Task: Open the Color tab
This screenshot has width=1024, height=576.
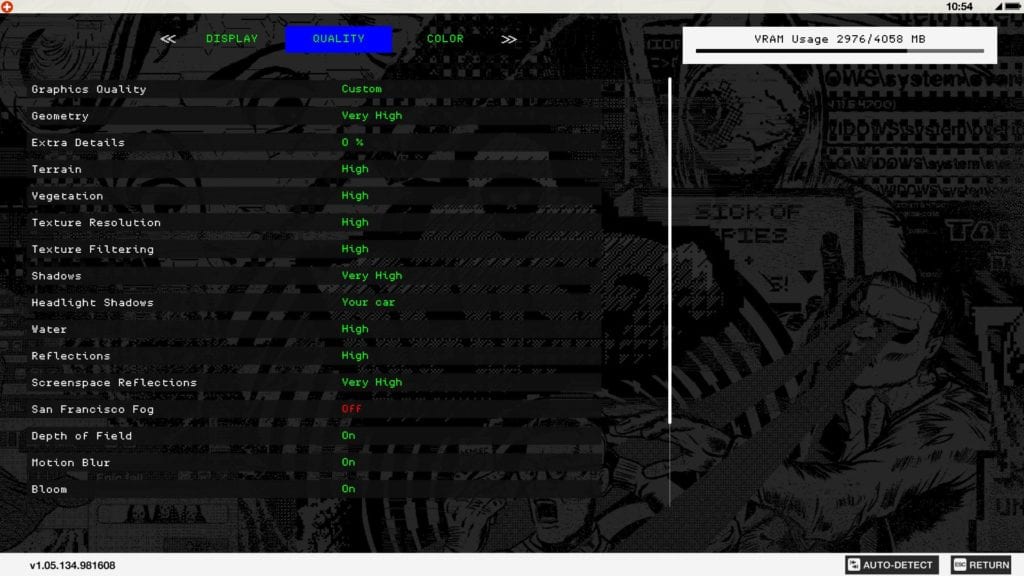Action: (445, 39)
